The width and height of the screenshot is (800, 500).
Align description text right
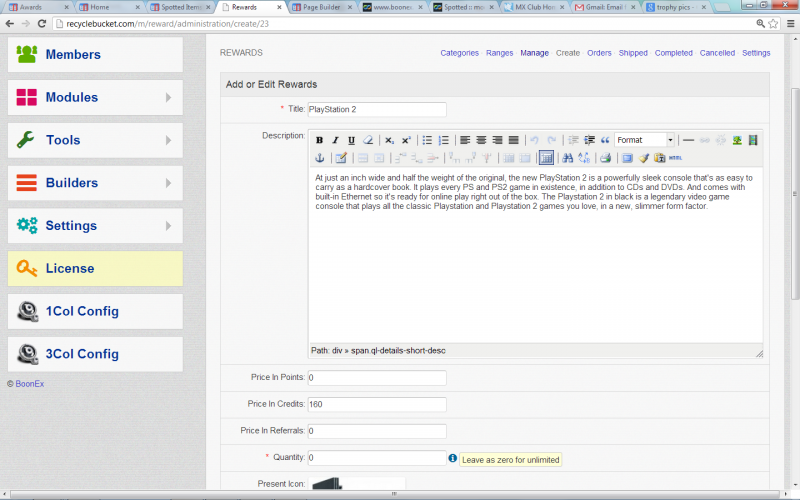point(497,140)
